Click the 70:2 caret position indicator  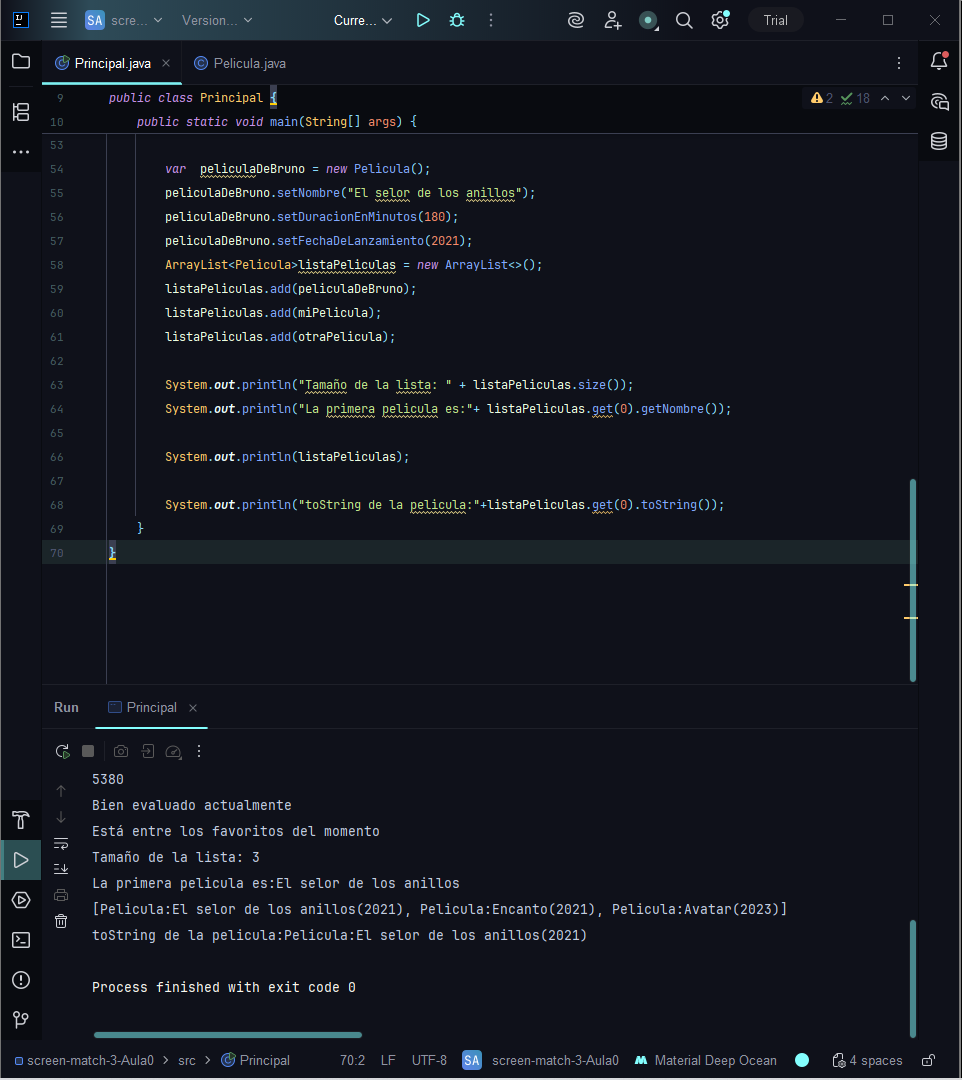pyautogui.click(x=353, y=1060)
